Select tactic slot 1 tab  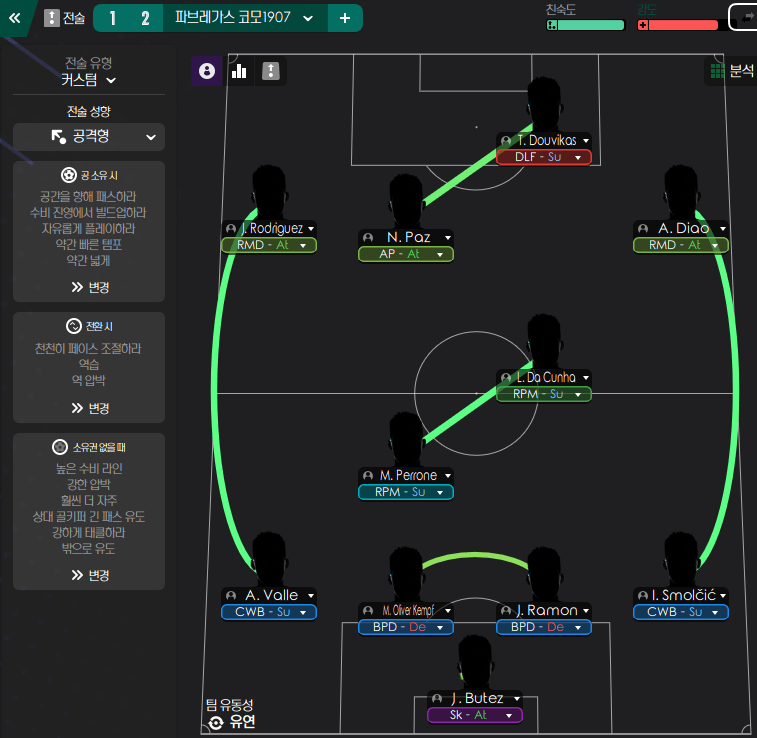(112, 18)
